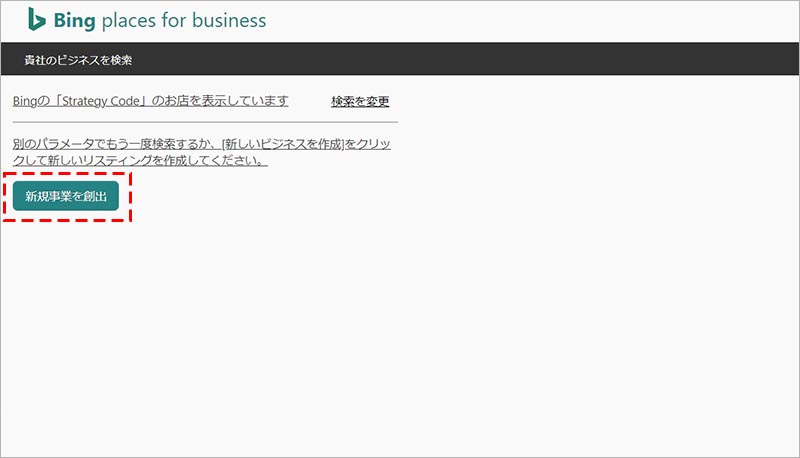800x458 pixels.
Task: Click the のお店を表示しています text
Action: (x=224, y=102)
